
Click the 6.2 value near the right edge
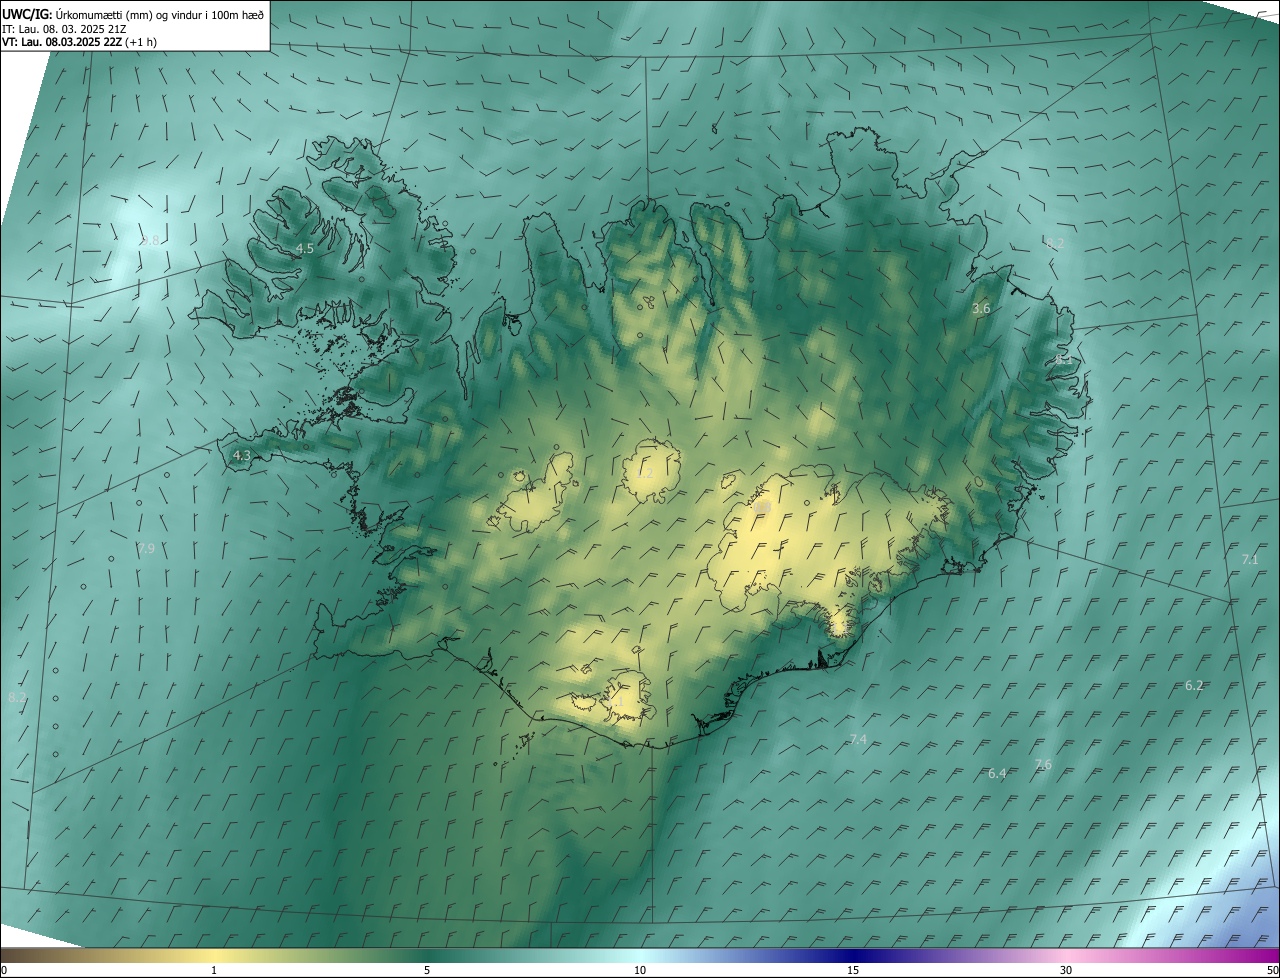coord(1194,686)
